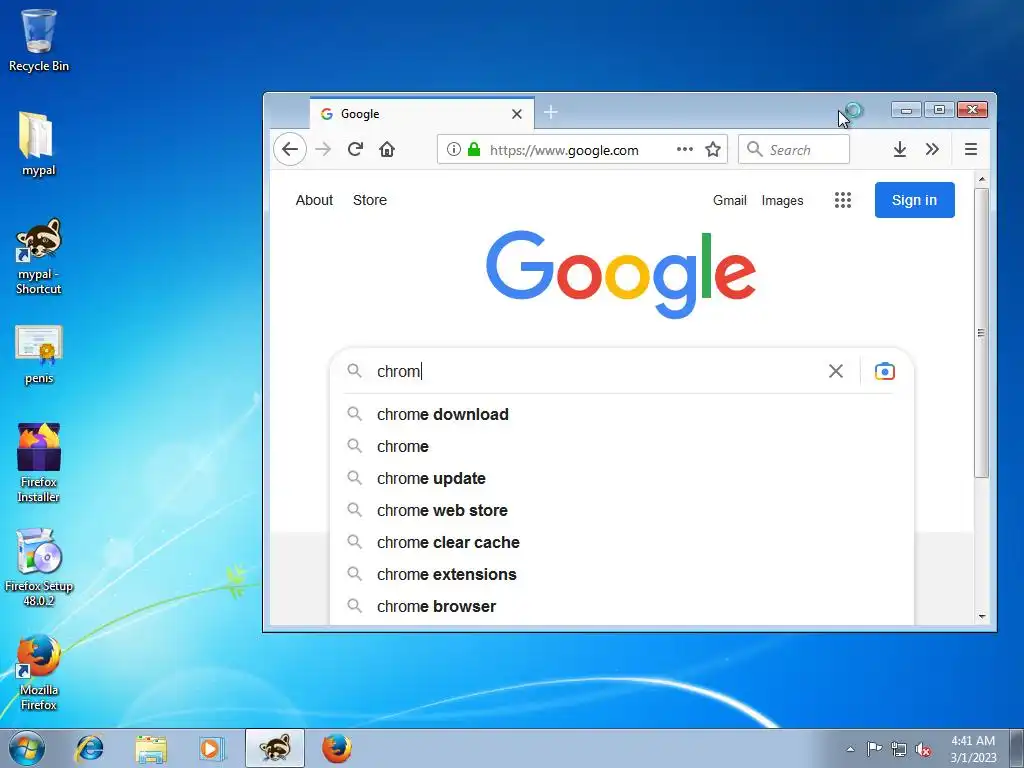Select the Firefox Installer desktop icon
The width and height of the screenshot is (1024, 768).
[39, 462]
